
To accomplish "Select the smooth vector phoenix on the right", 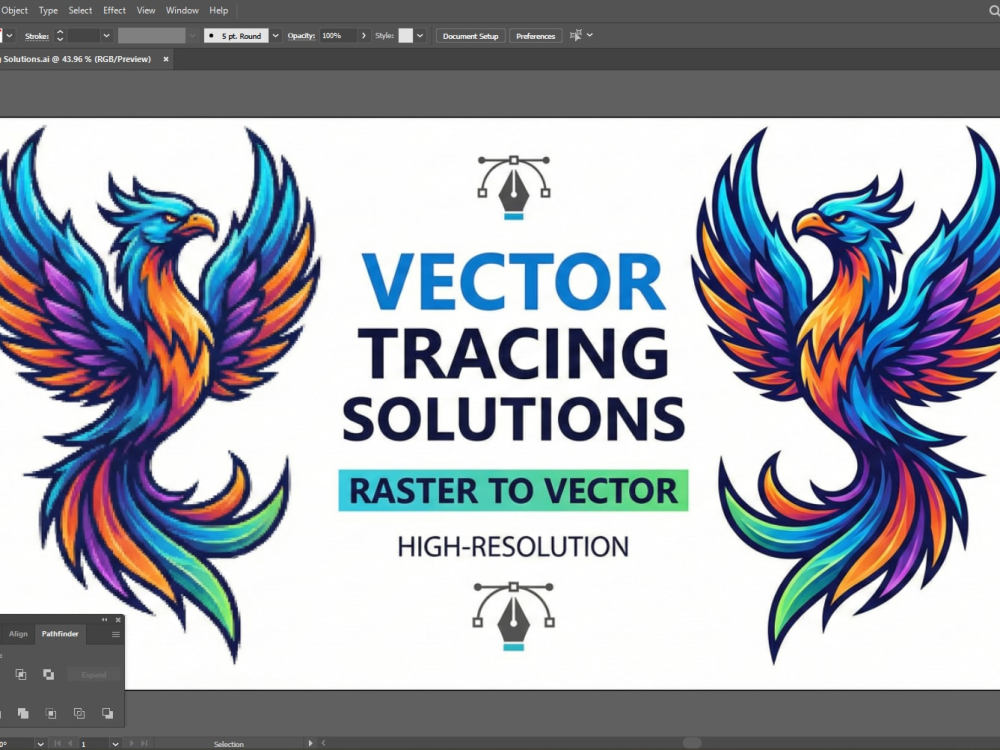I will coord(848,395).
